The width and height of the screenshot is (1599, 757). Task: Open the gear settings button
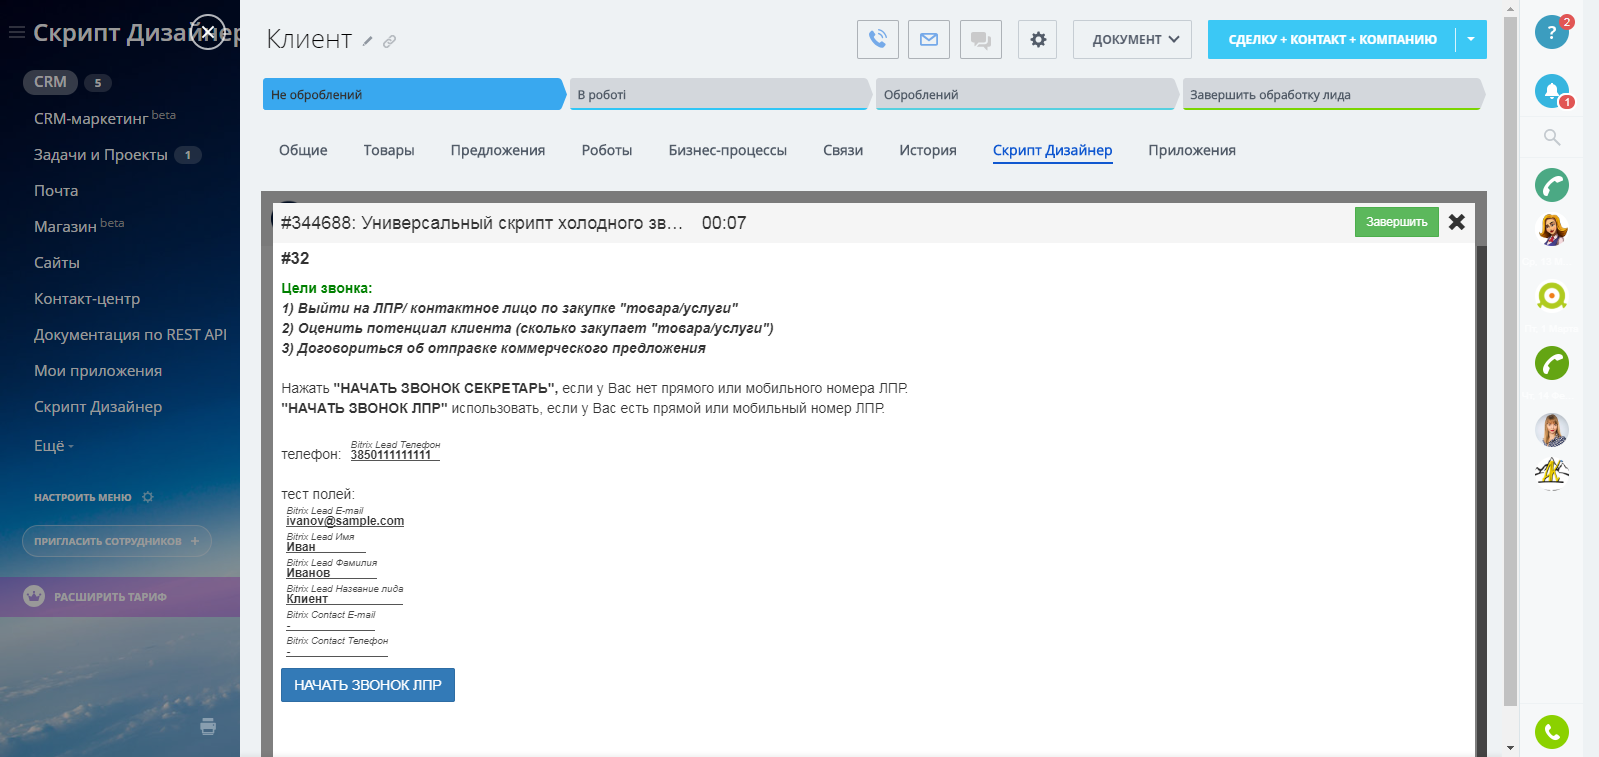1037,40
